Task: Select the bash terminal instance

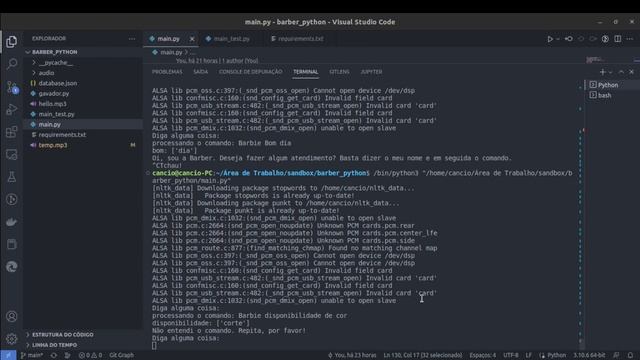Action: click(612, 95)
